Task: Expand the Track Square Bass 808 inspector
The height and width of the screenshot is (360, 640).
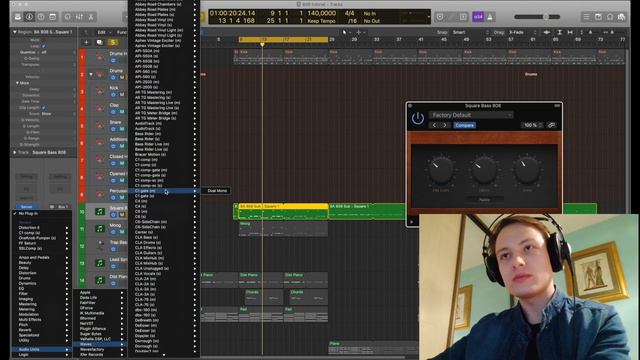Action: pos(15,152)
